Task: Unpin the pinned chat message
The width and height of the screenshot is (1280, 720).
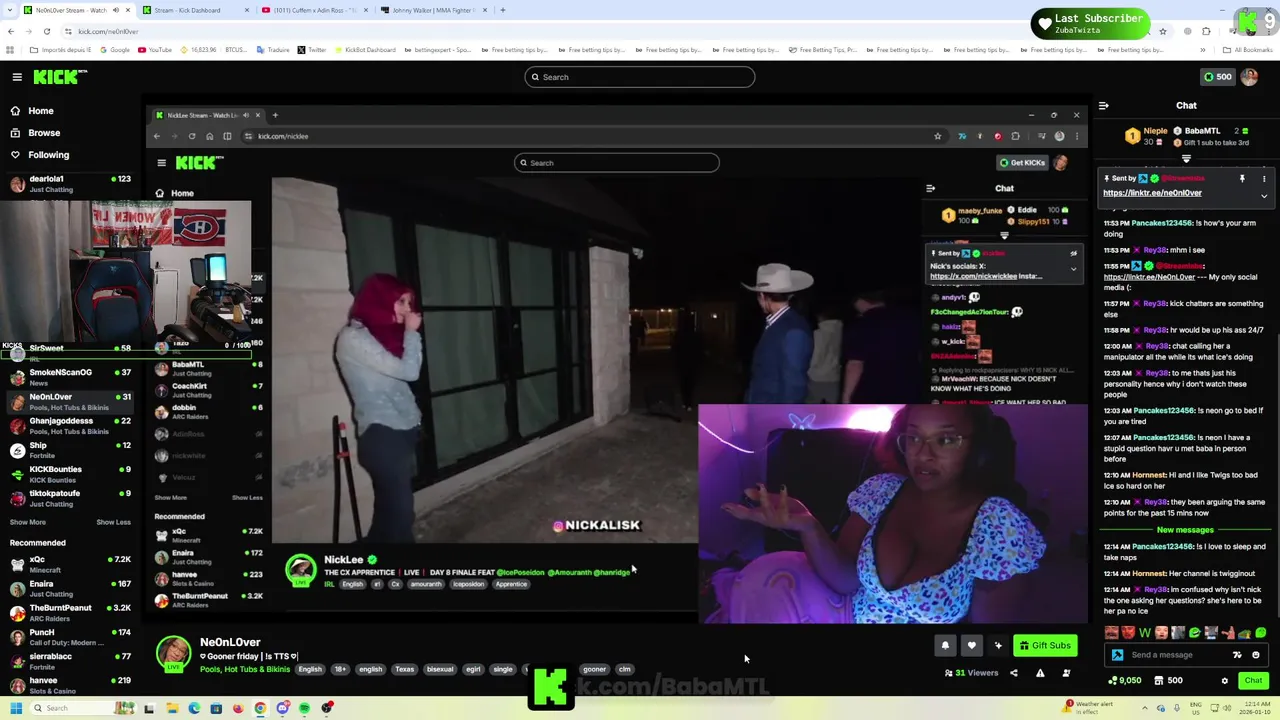Action: (x=1242, y=179)
